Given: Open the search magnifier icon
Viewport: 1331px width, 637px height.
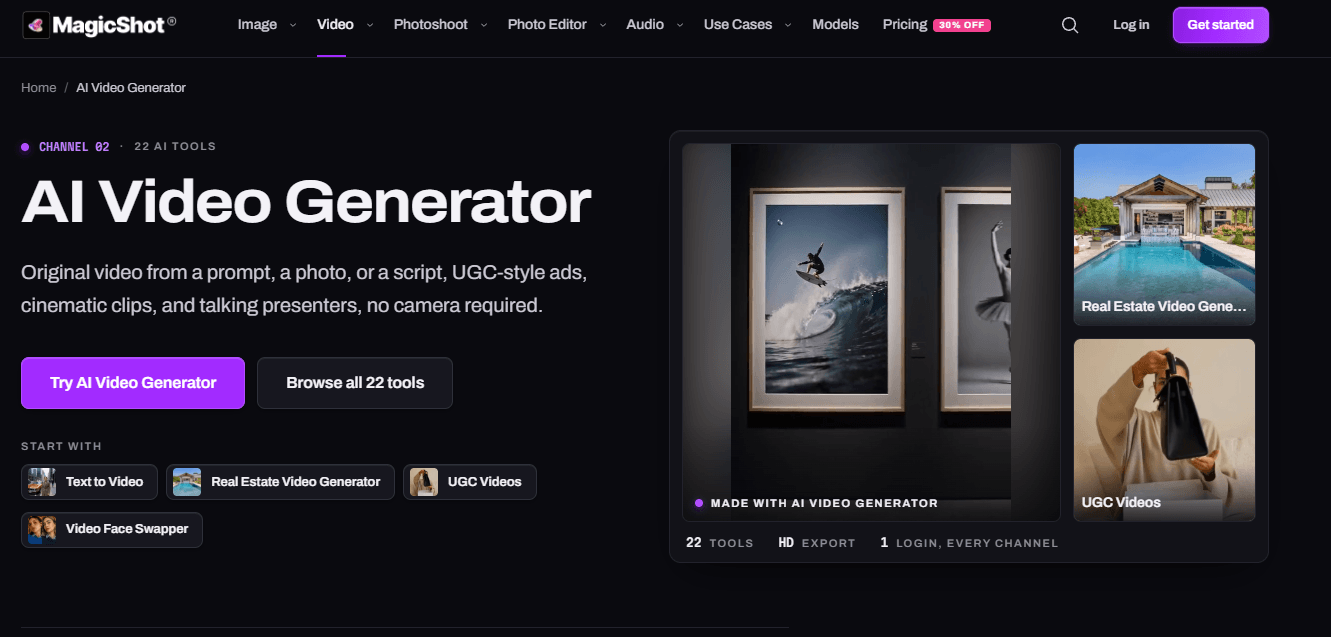Looking at the screenshot, I should (x=1070, y=25).
